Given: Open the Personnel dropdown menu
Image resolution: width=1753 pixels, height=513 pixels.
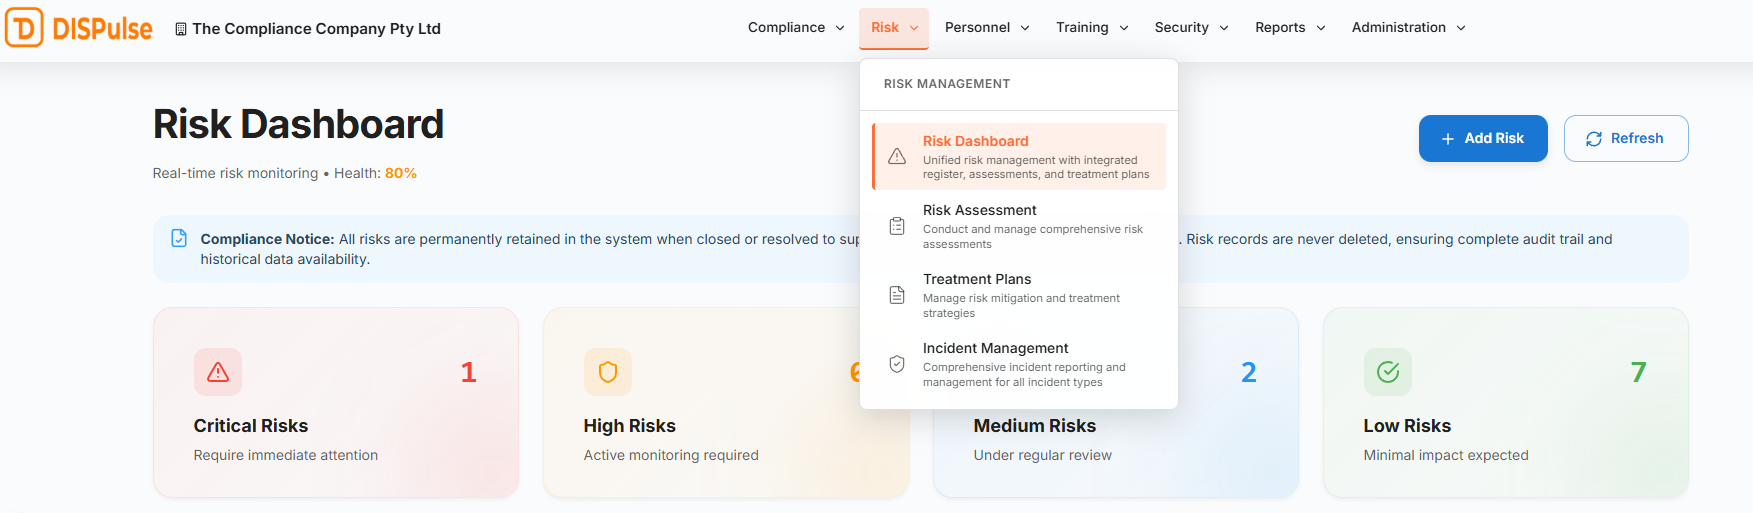Looking at the screenshot, I should point(987,28).
